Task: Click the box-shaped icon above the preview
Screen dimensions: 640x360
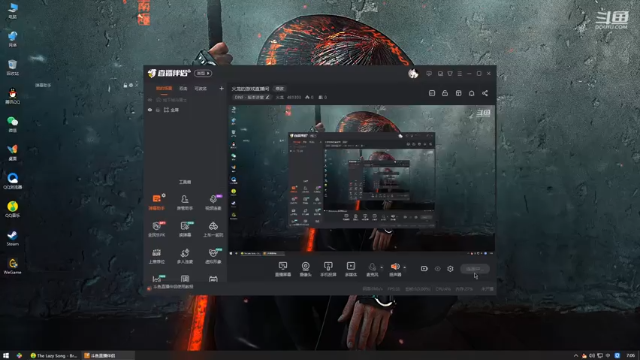Action: tap(458, 93)
